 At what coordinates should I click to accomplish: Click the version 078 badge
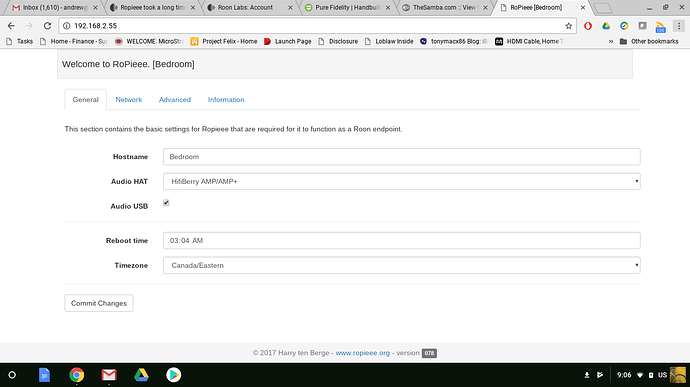tap(429, 353)
